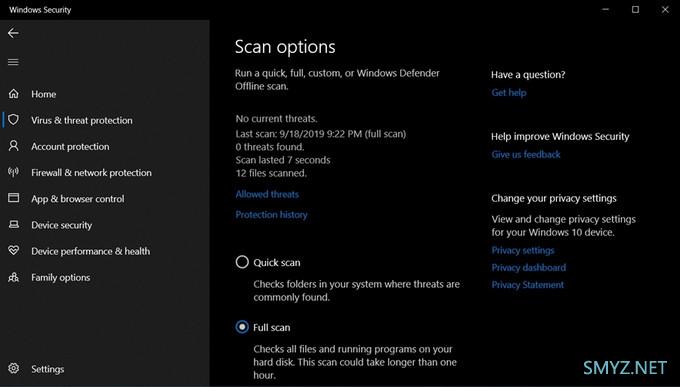The width and height of the screenshot is (680, 387).
Task: Click 'Change your privacy settings' heading
Action: (x=554, y=198)
